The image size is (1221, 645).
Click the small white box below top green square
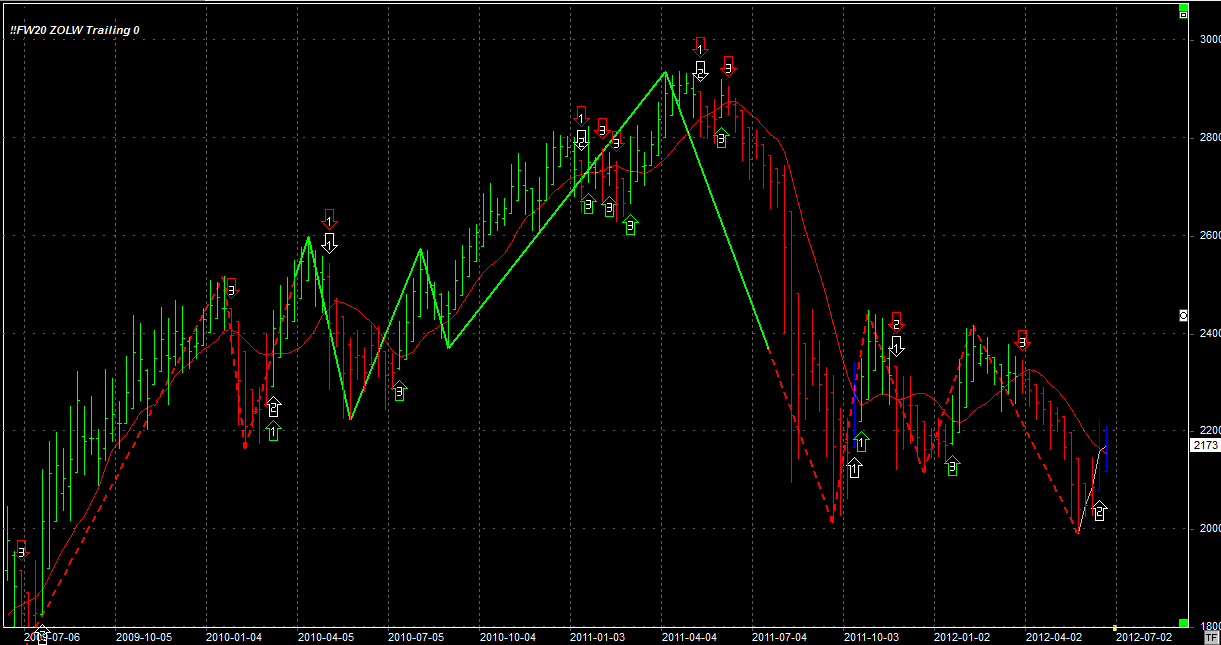1183,15
